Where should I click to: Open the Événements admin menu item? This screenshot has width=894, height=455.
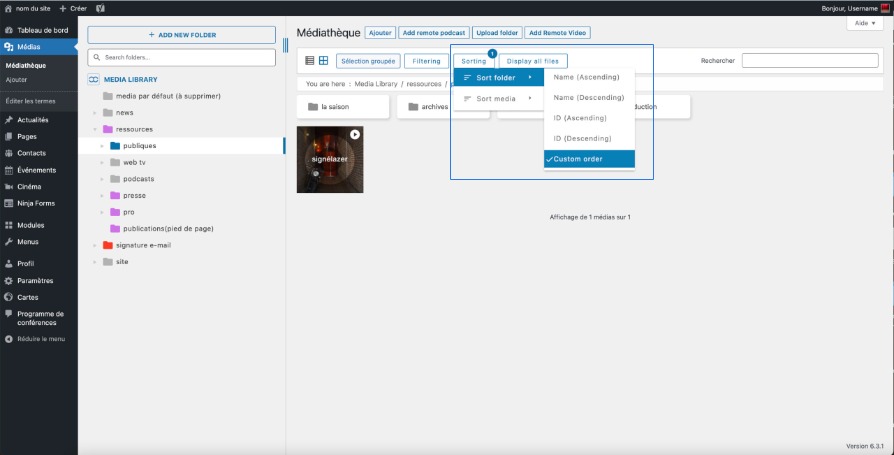tap(36, 170)
